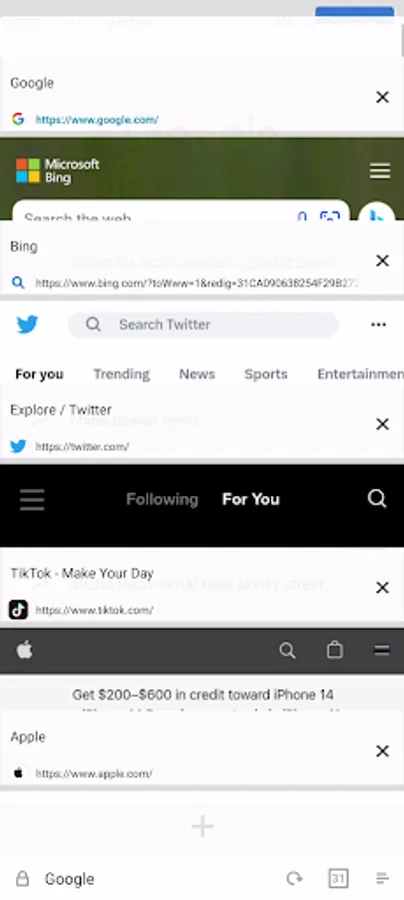
Task: Close the TikTok tab
Action: tap(382, 588)
